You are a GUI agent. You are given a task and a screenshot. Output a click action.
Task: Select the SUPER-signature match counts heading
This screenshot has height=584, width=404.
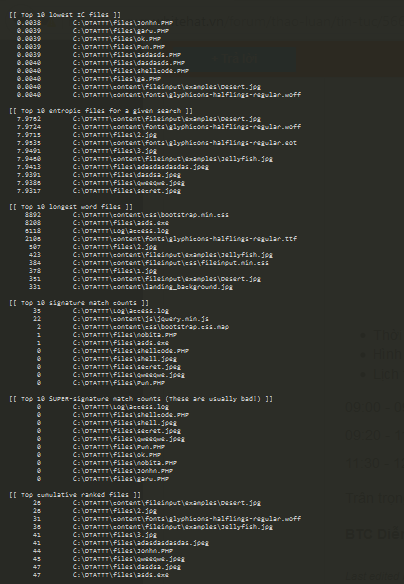tap(141, 399)
